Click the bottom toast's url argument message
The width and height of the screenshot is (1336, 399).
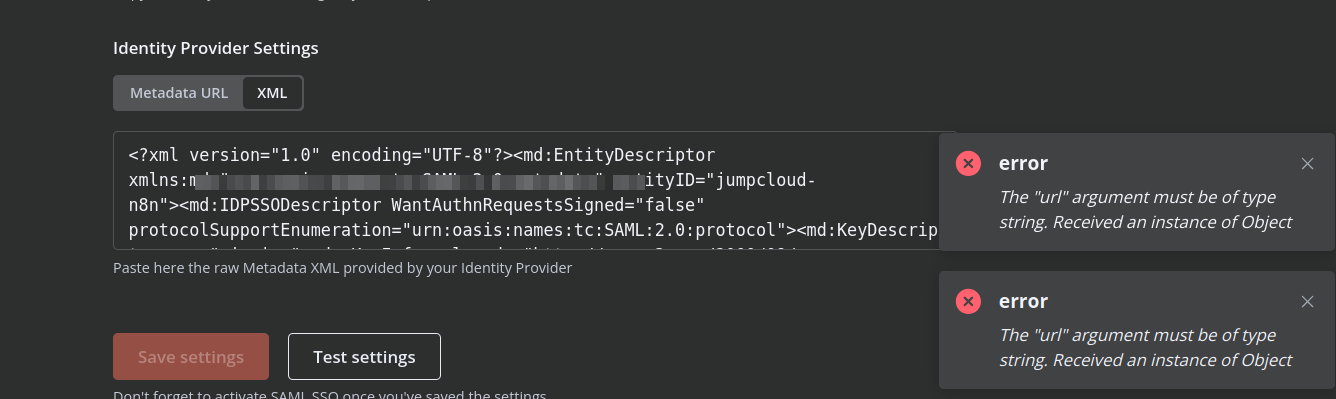tap(1146, 348)
